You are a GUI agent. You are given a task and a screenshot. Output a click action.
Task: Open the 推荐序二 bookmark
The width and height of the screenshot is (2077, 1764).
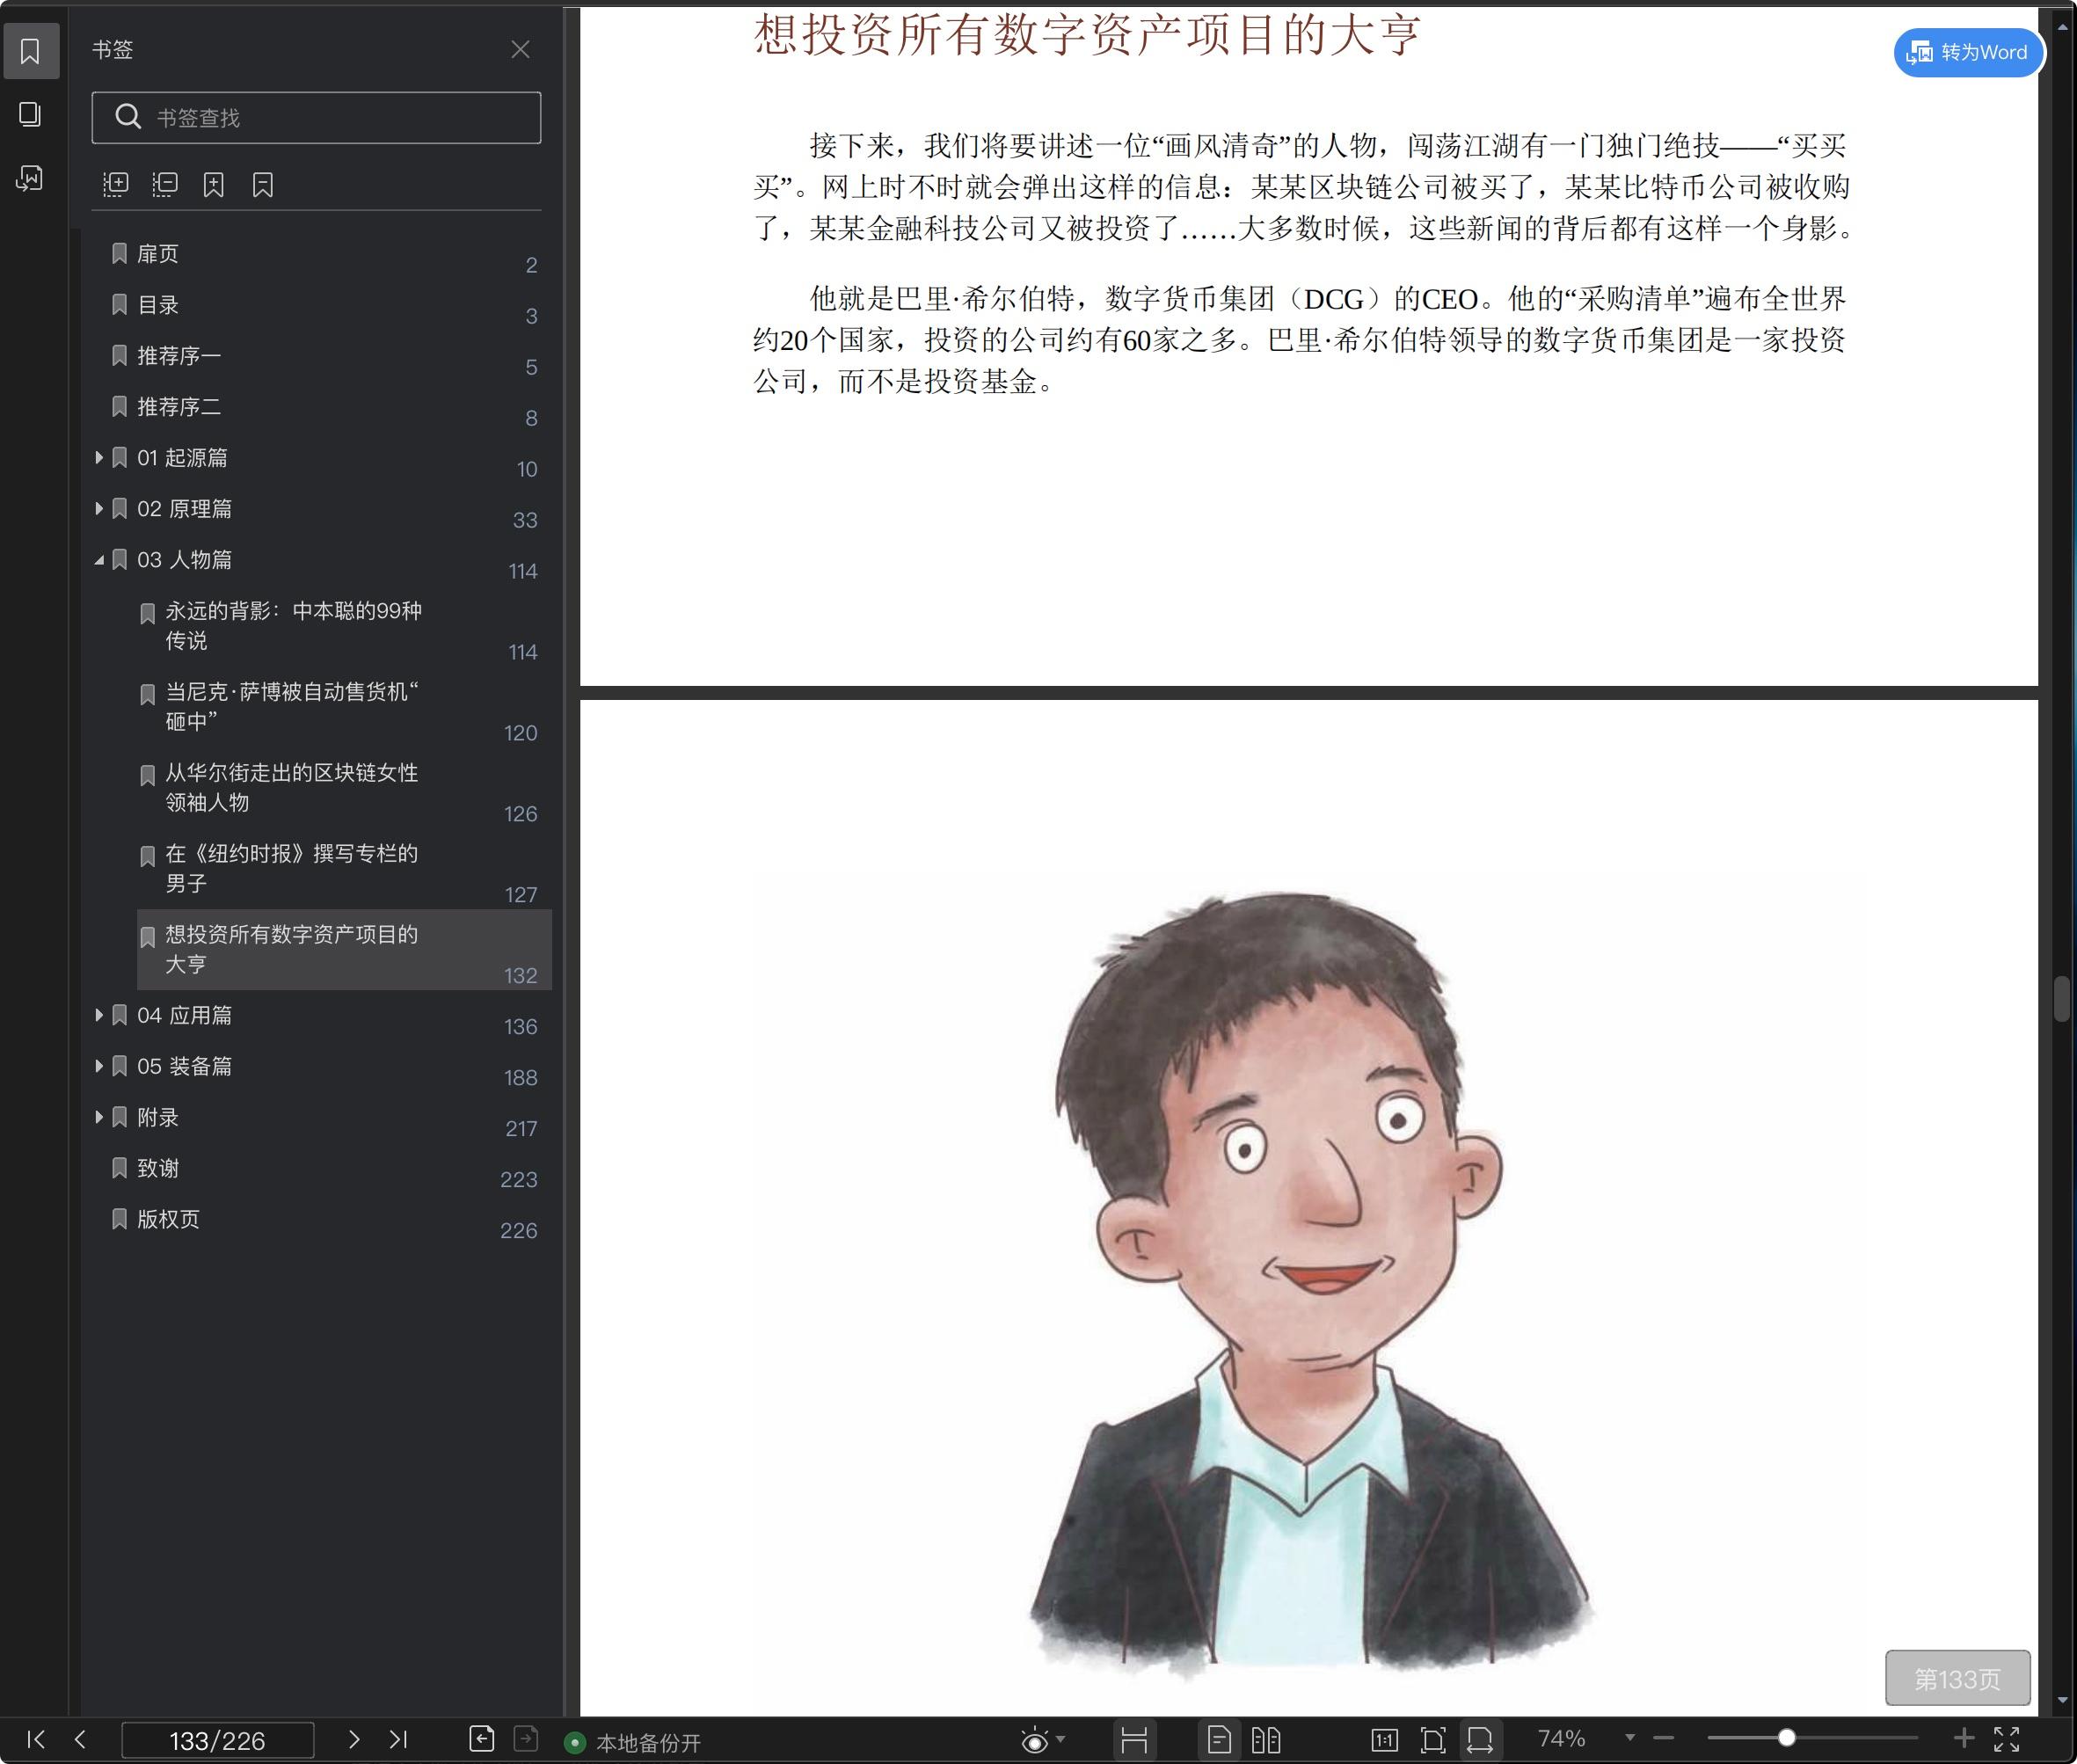179,407
